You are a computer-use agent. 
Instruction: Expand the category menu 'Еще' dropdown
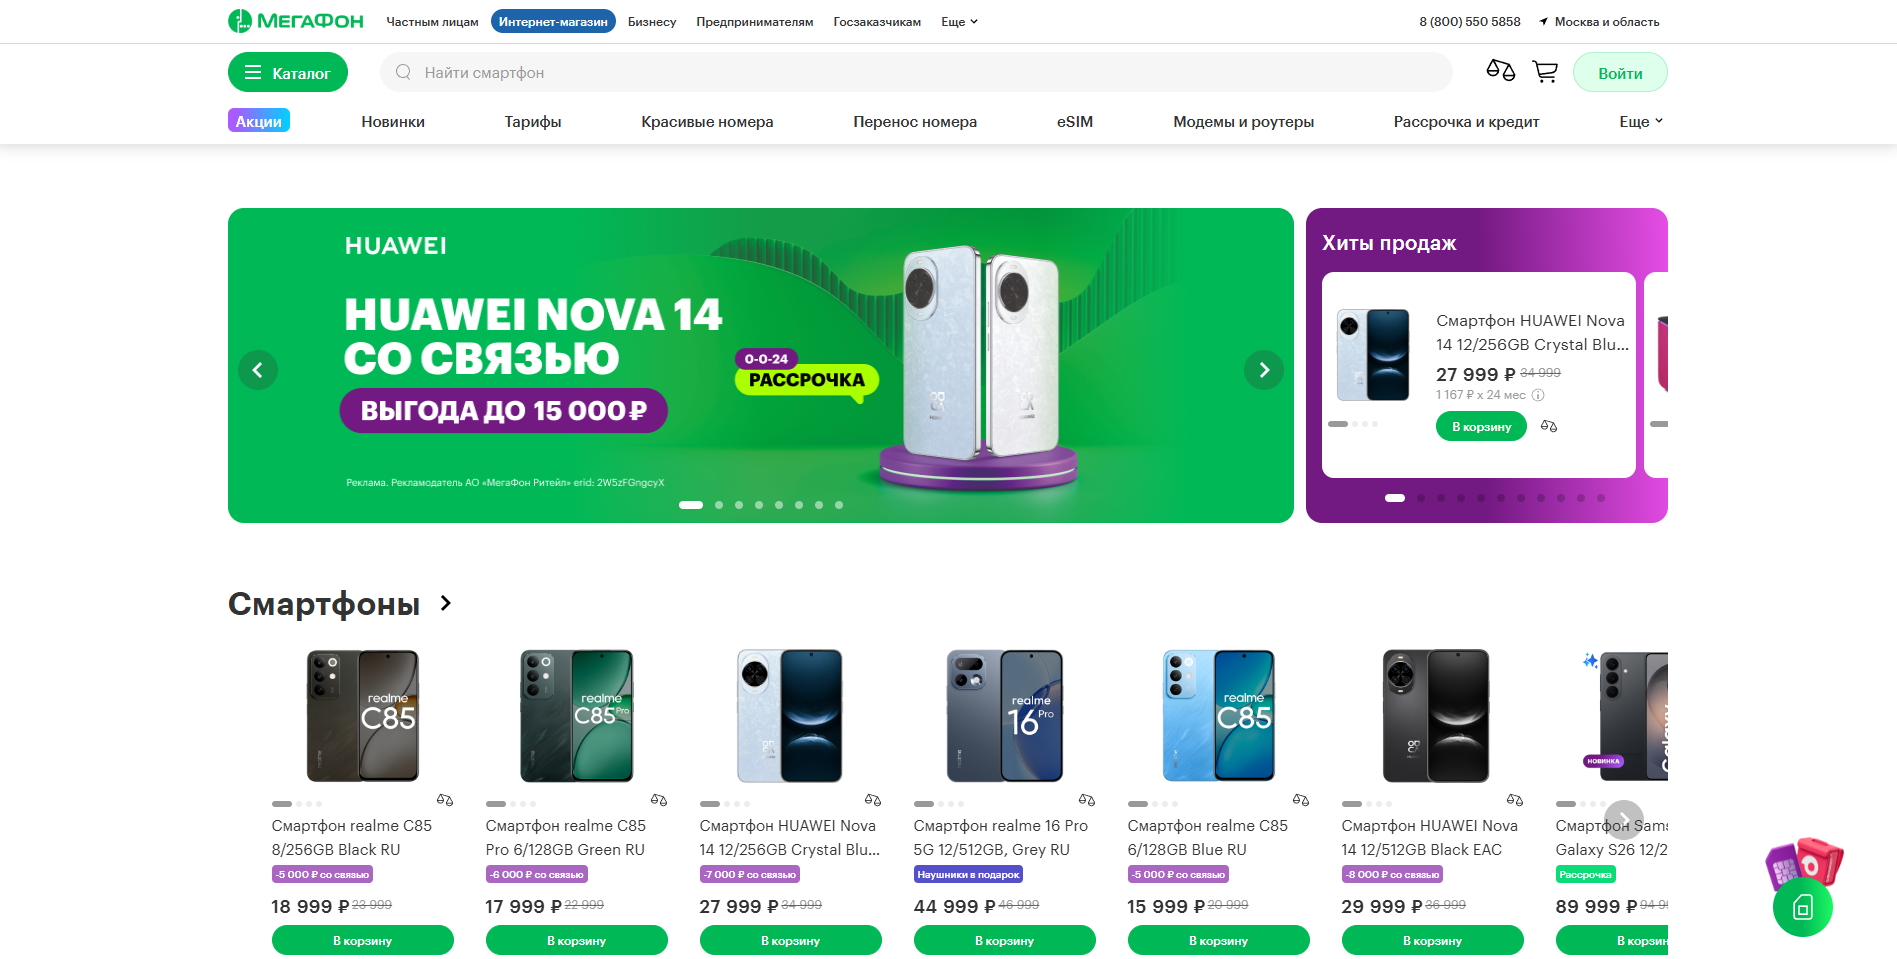point(1641,122)
